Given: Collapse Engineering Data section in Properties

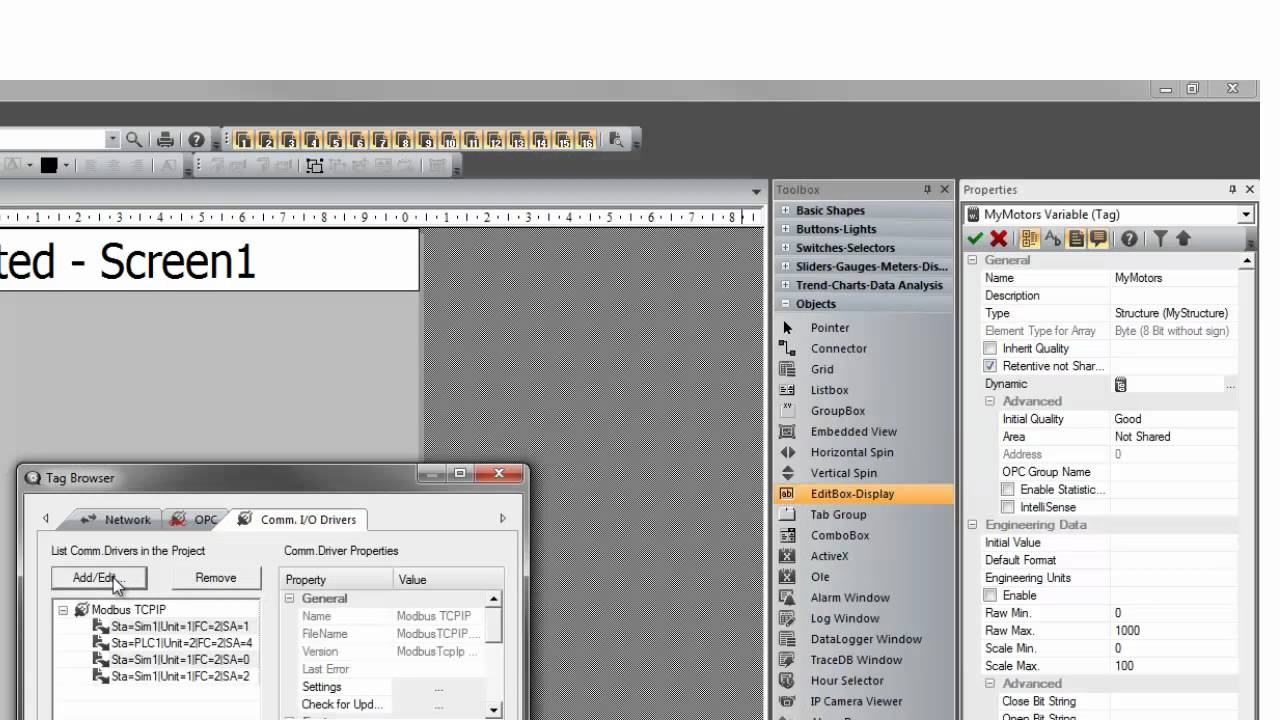Looking at the screenshot, I should click(972, 525).
